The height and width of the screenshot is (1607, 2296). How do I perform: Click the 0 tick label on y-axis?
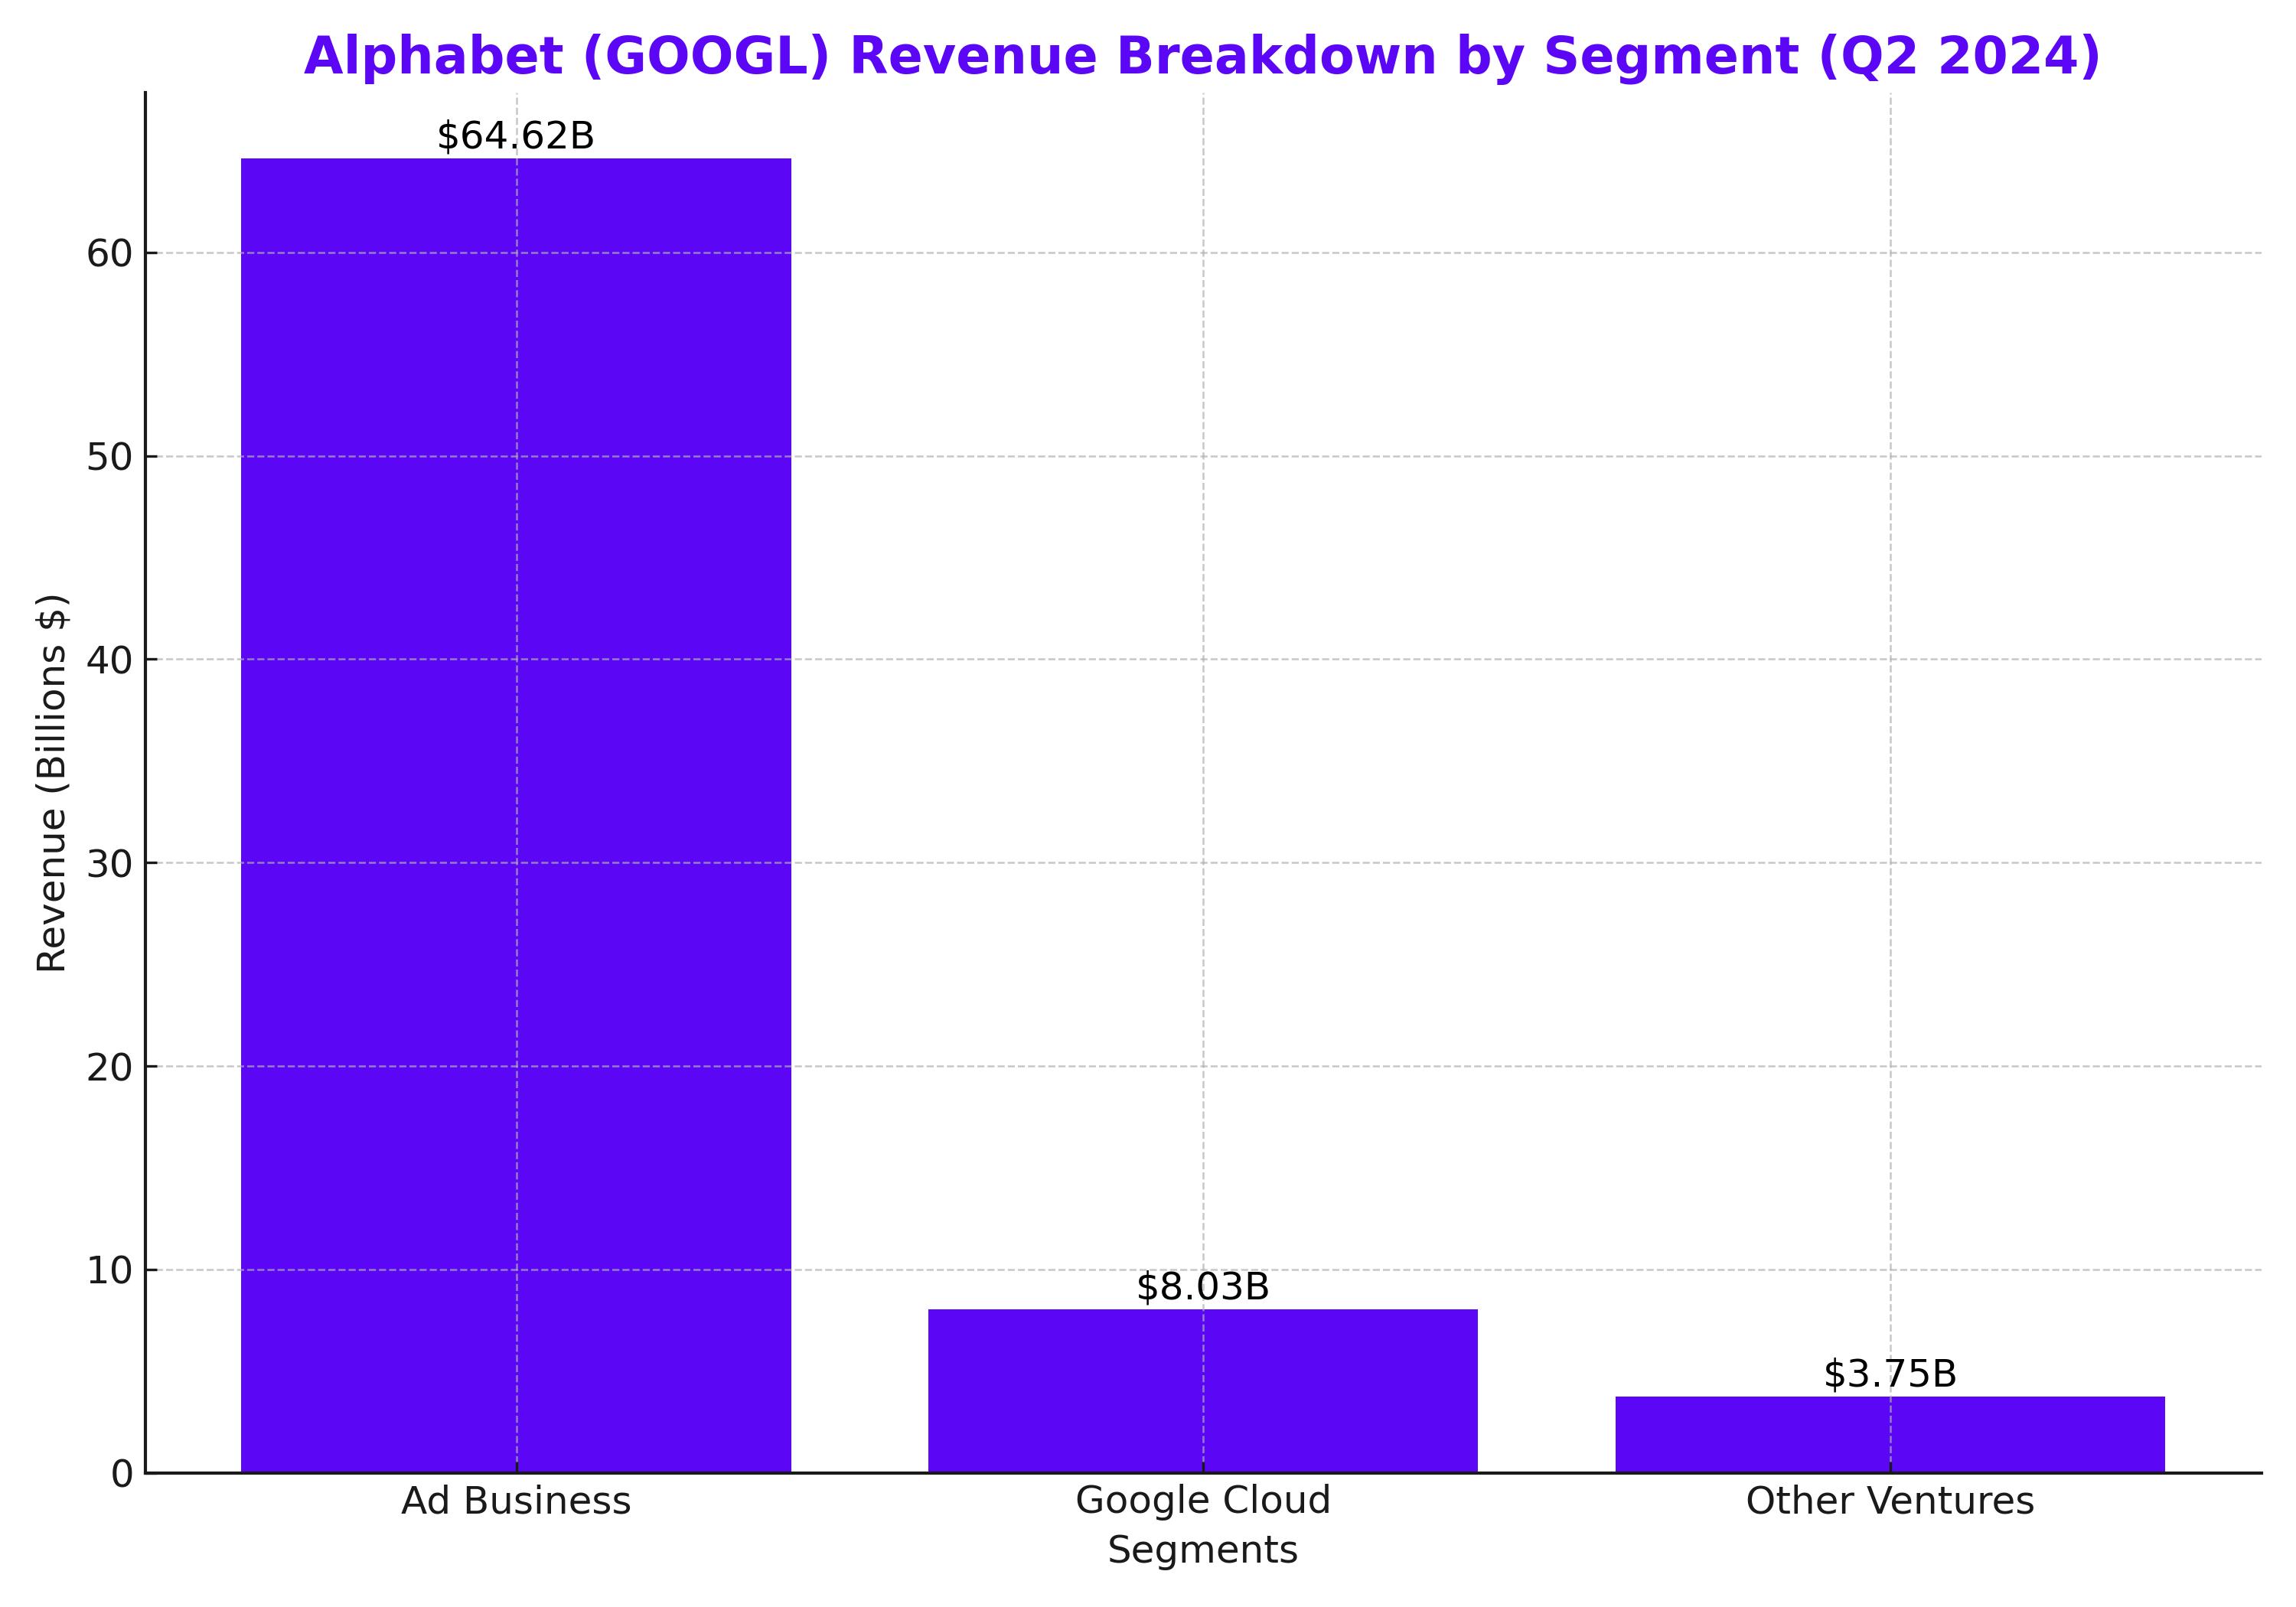pyautogui.click(x=122, y=1474)
